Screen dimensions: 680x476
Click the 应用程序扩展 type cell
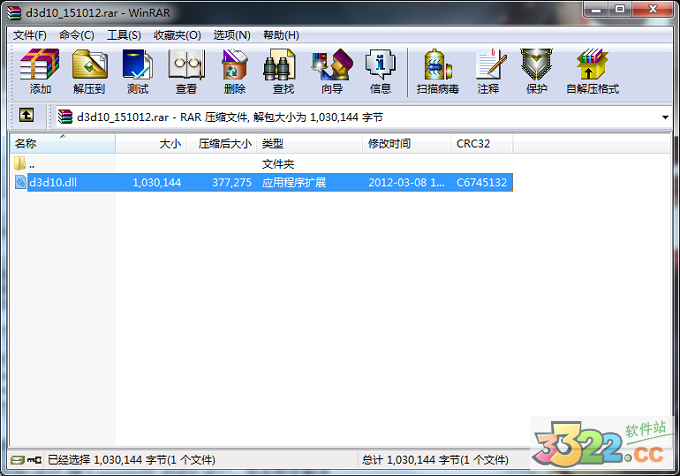(x=294, y=183)
